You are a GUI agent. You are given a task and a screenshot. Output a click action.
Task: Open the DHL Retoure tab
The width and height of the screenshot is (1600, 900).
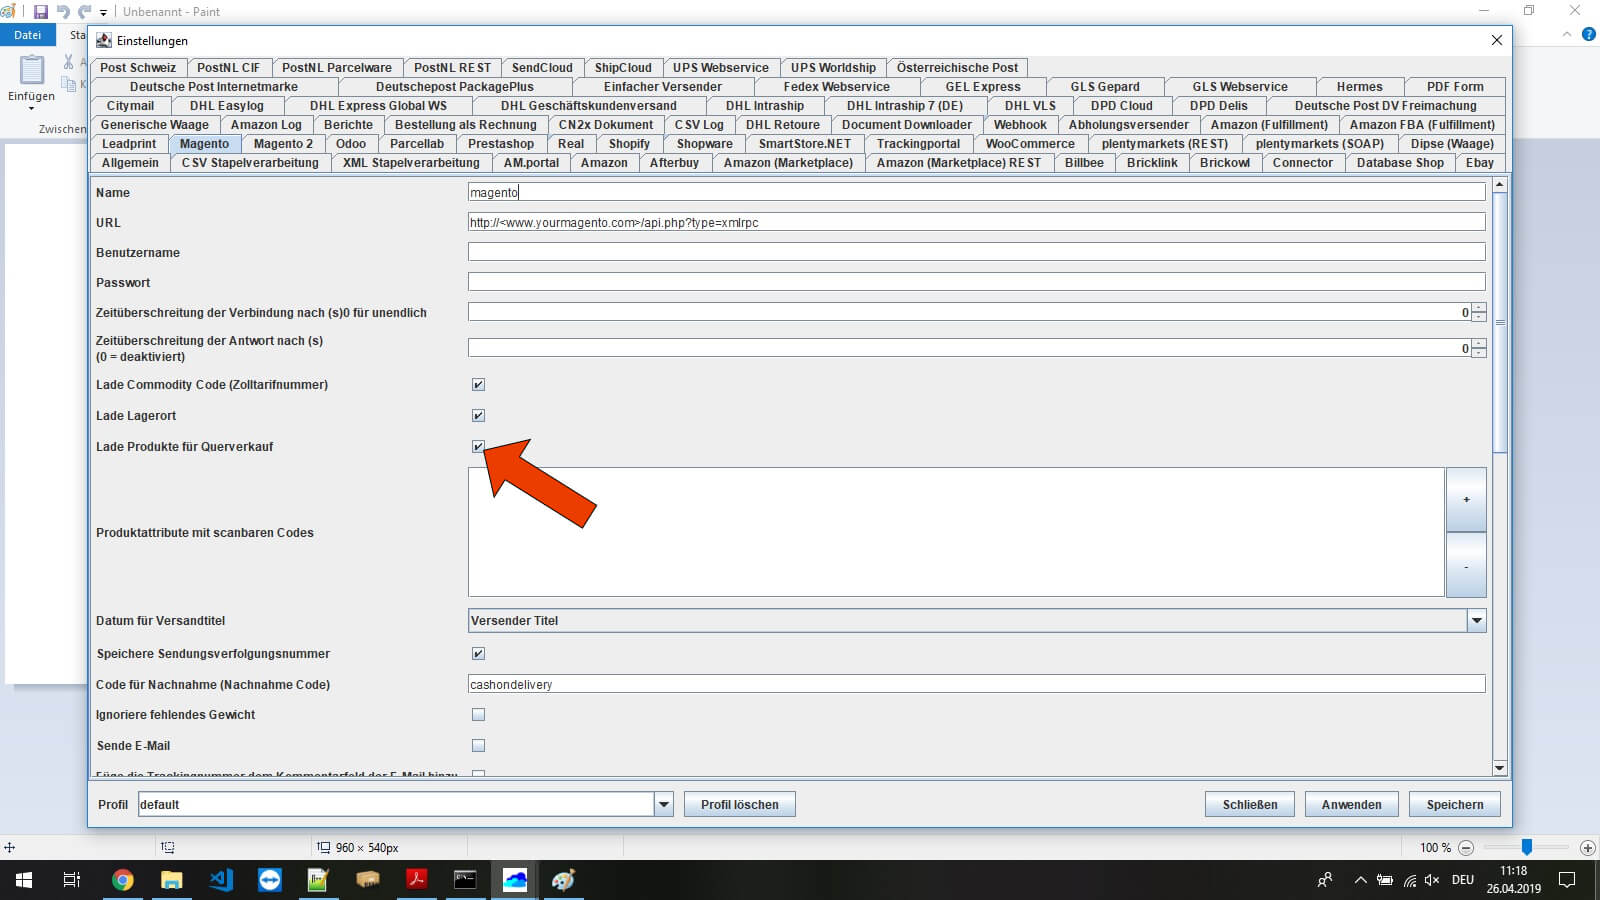[x=782, y=125]
